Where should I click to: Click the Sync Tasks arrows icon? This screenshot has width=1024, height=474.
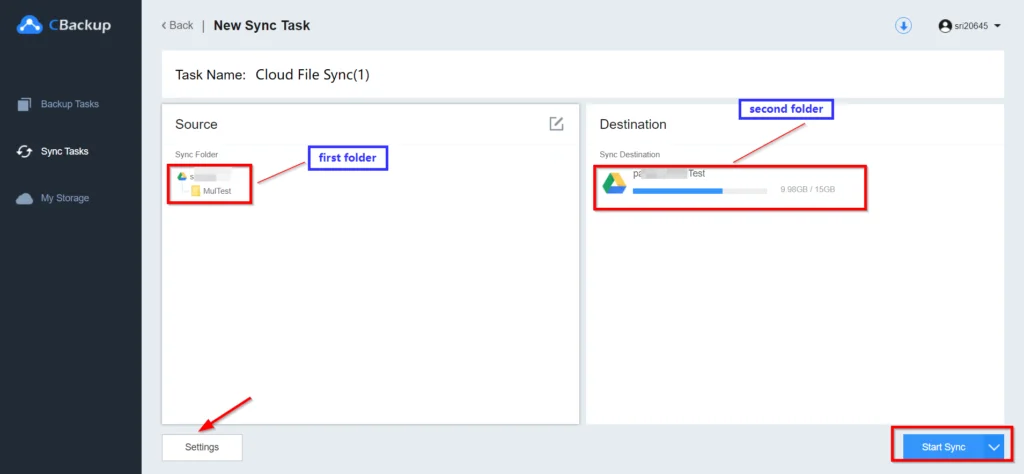click(x=24, y=151)
